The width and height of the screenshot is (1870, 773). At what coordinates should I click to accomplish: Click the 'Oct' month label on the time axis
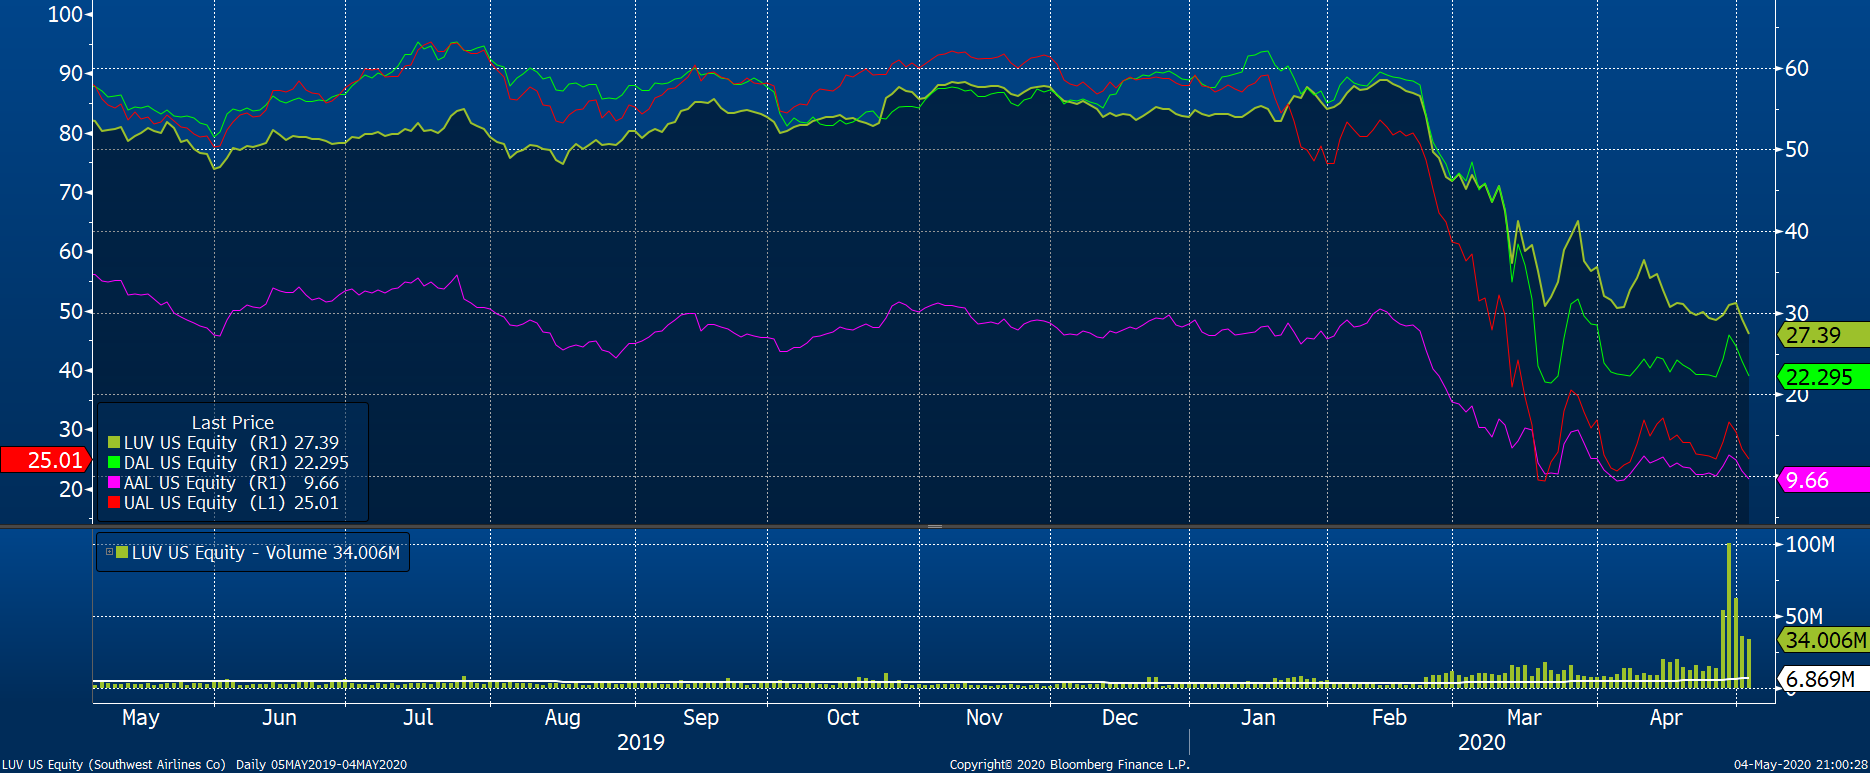842,718
